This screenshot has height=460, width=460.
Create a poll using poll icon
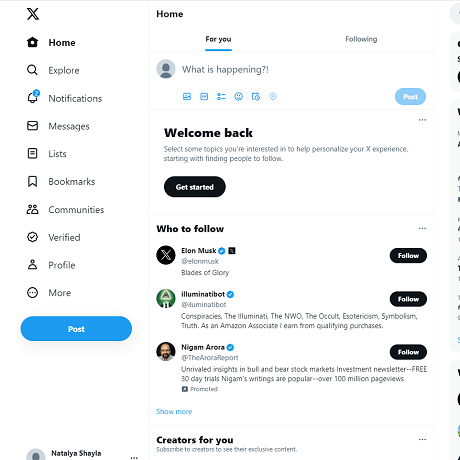221,97
